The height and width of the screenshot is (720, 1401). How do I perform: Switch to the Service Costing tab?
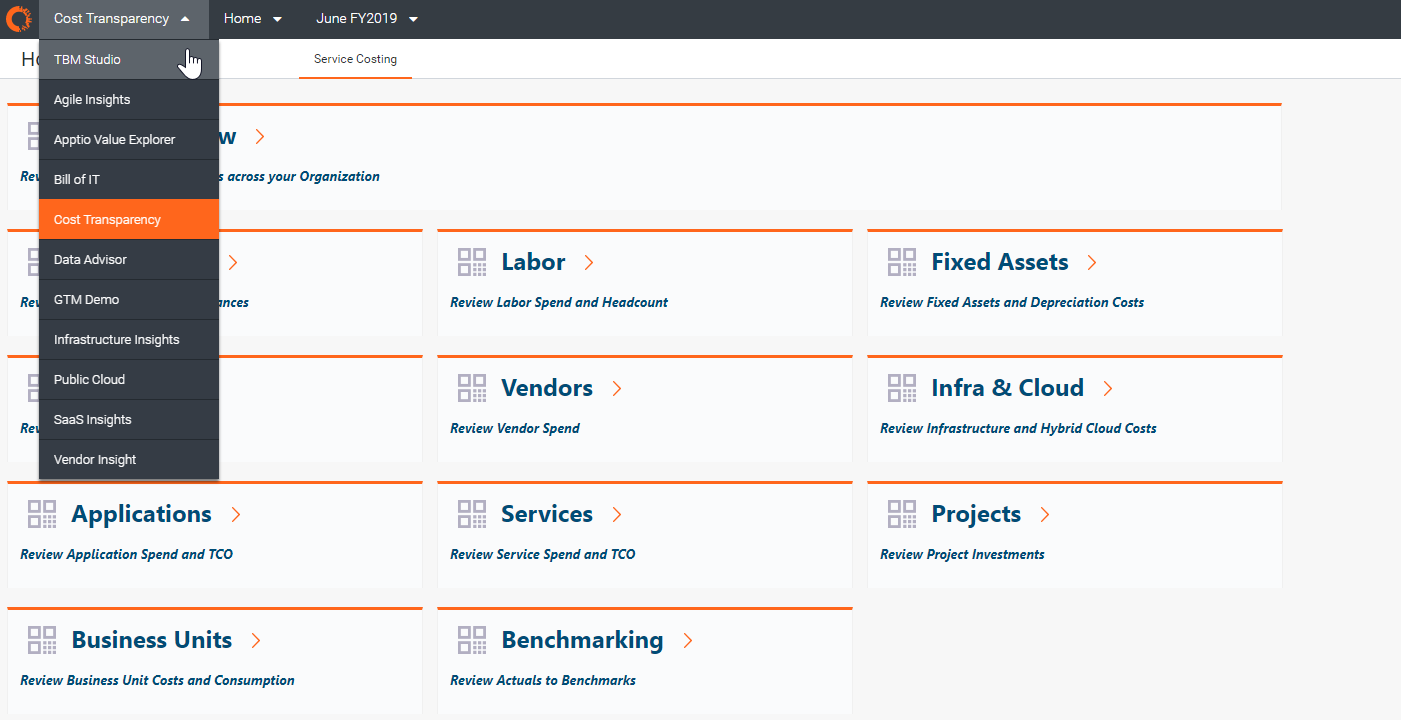pos(355,59)
